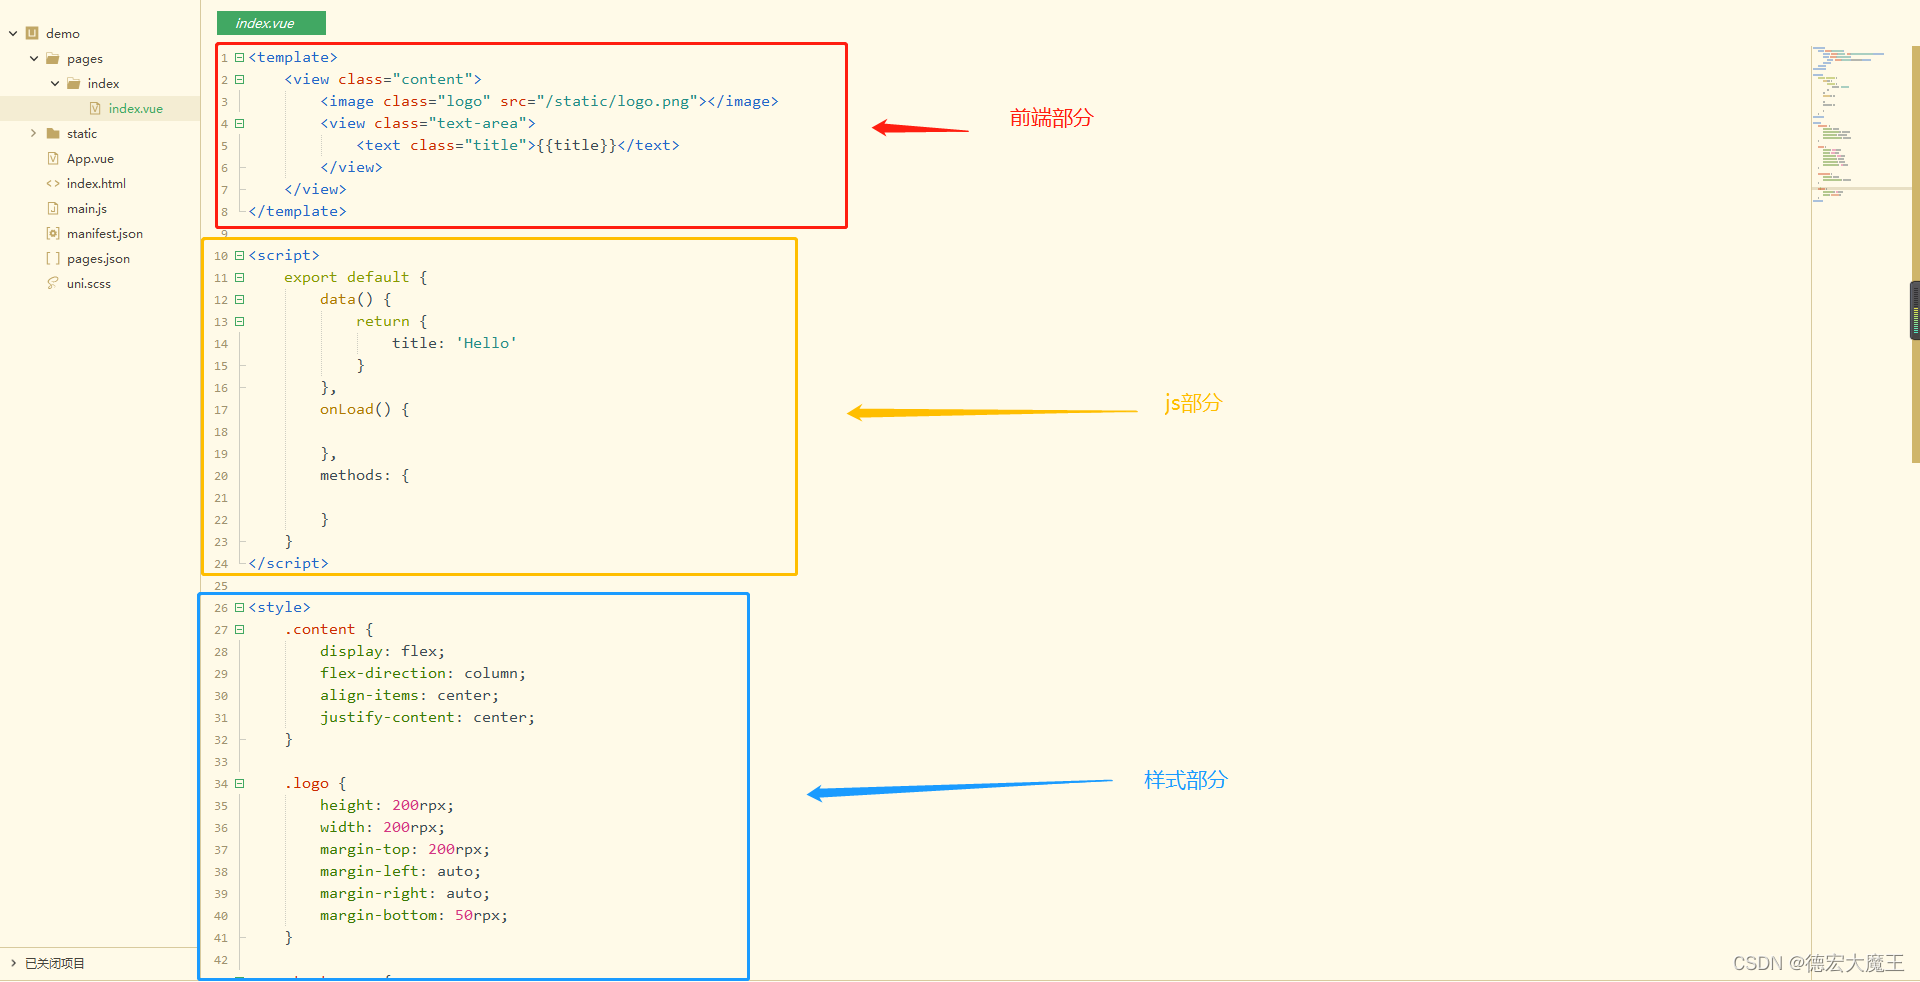Open pages.json from the project tree

click(98, 259)
